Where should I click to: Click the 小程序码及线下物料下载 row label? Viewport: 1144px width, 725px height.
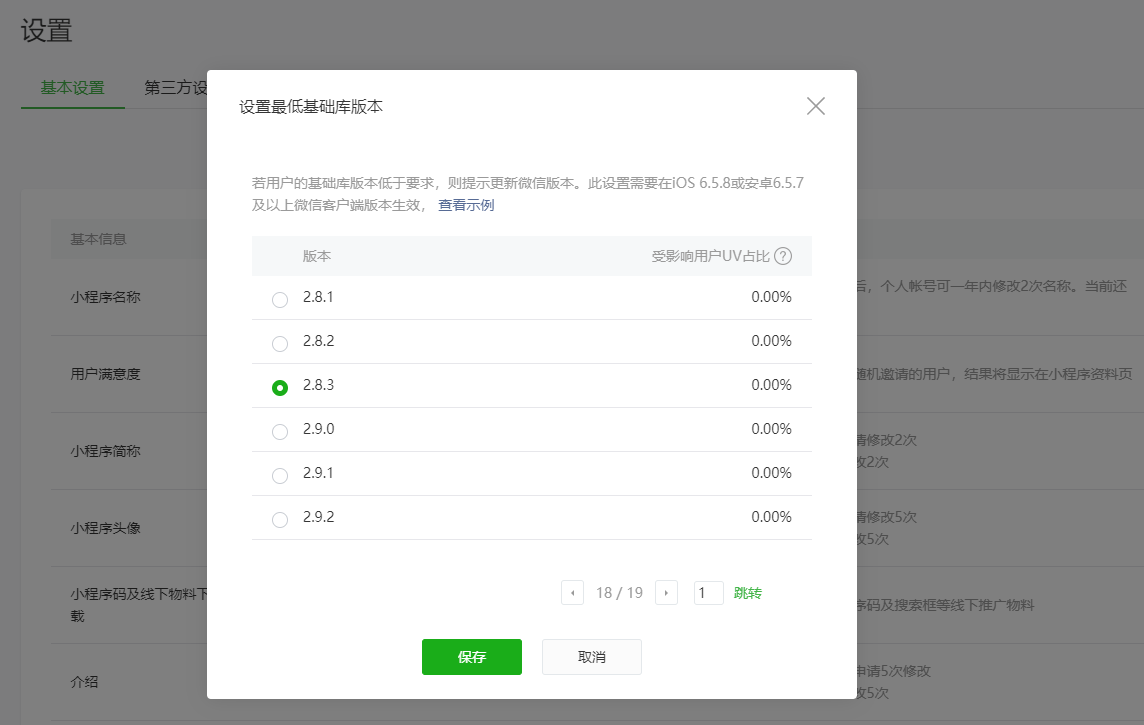139,605
